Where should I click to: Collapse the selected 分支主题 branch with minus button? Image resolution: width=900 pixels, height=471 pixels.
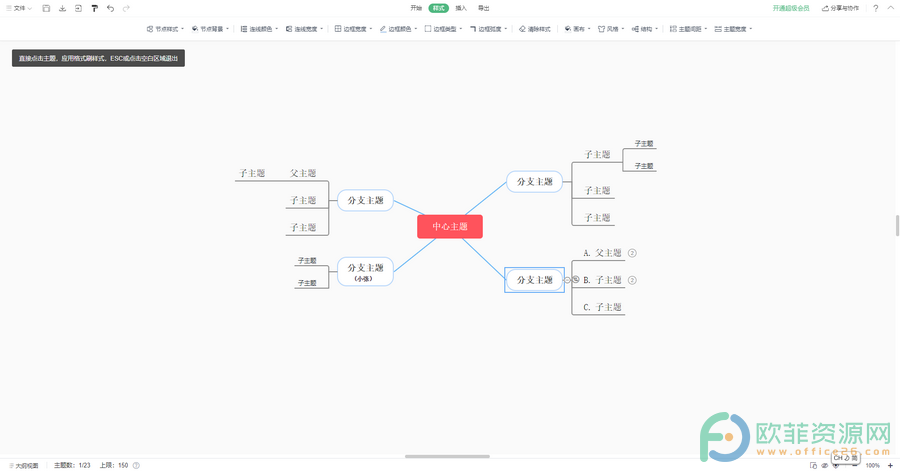click(568, 280)
